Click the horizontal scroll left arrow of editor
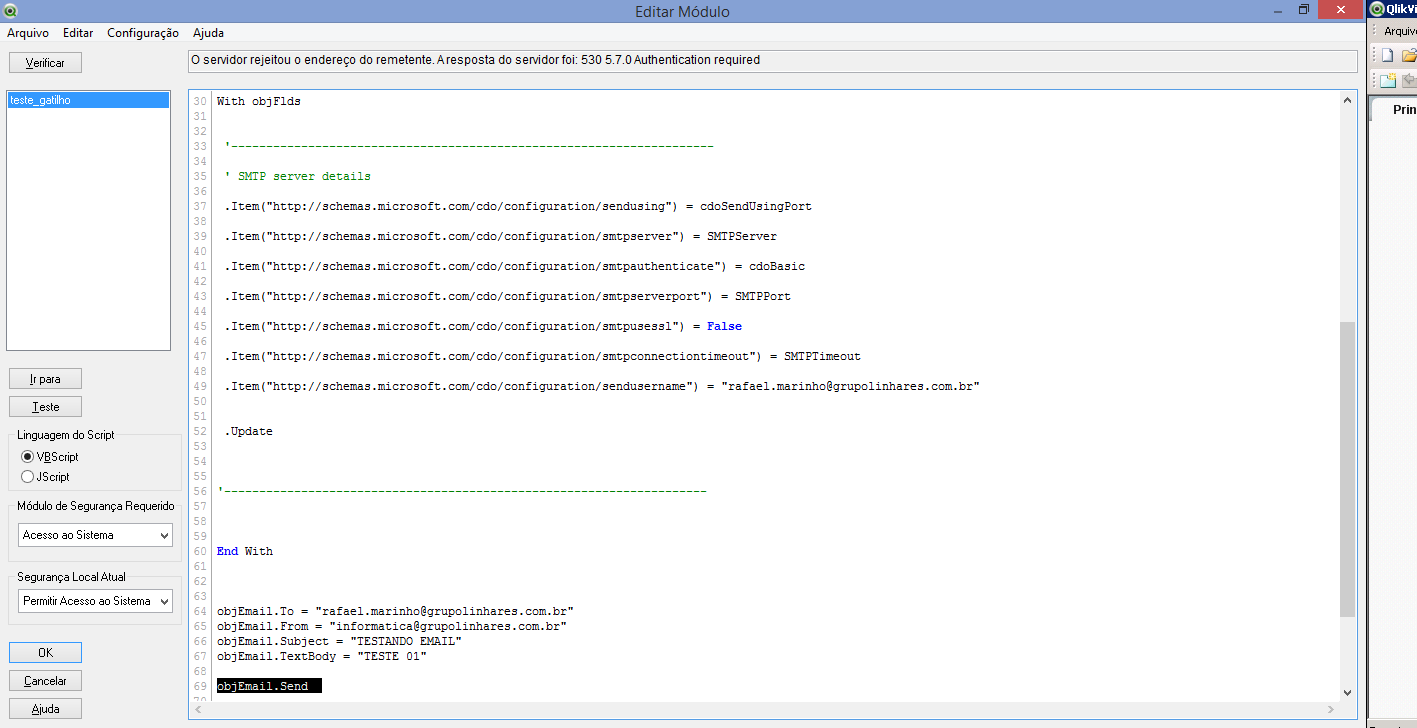 point(197,709)
